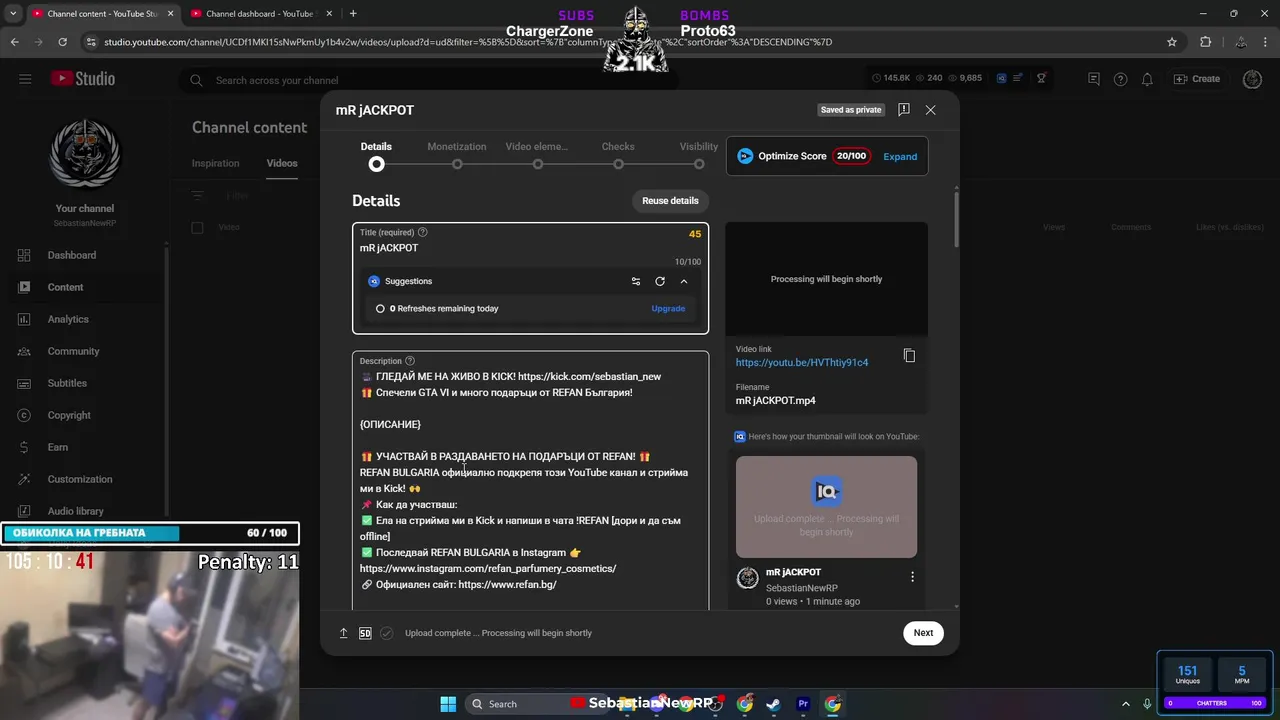Click the Customization wand icon
Screen dimensions: 1280x720
click(x=25, y=479)
